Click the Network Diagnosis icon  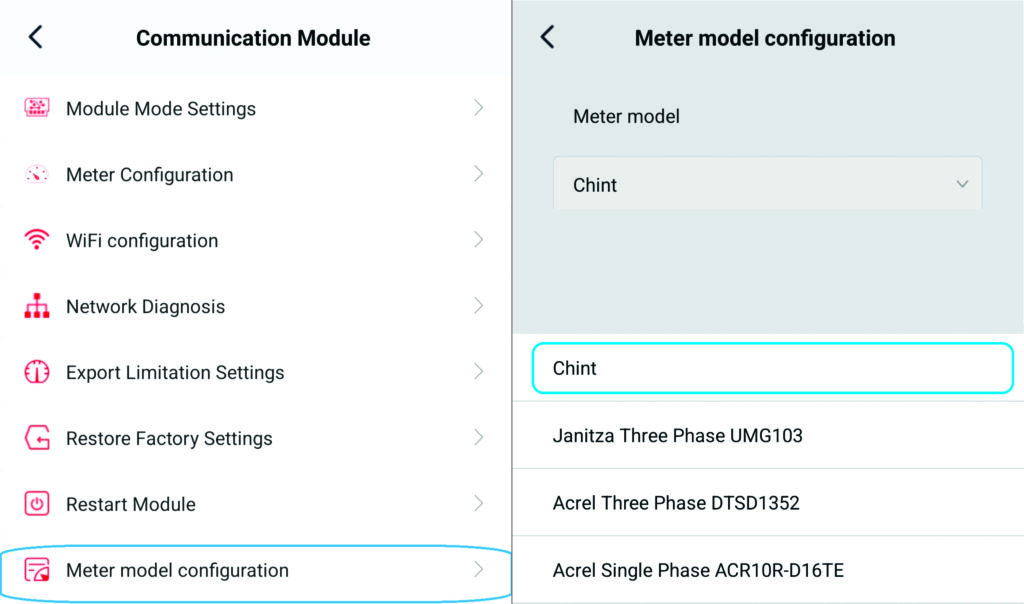[x=37, y=306]
